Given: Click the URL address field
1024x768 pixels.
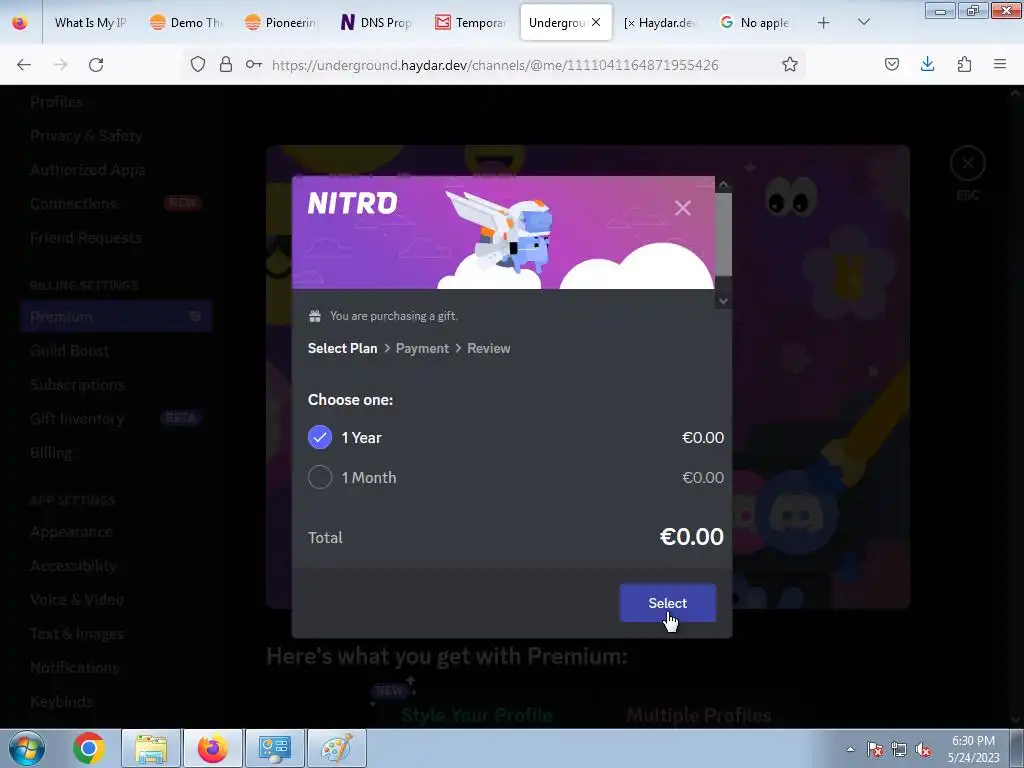Looking at the screenshot, I should coord(495,65).
